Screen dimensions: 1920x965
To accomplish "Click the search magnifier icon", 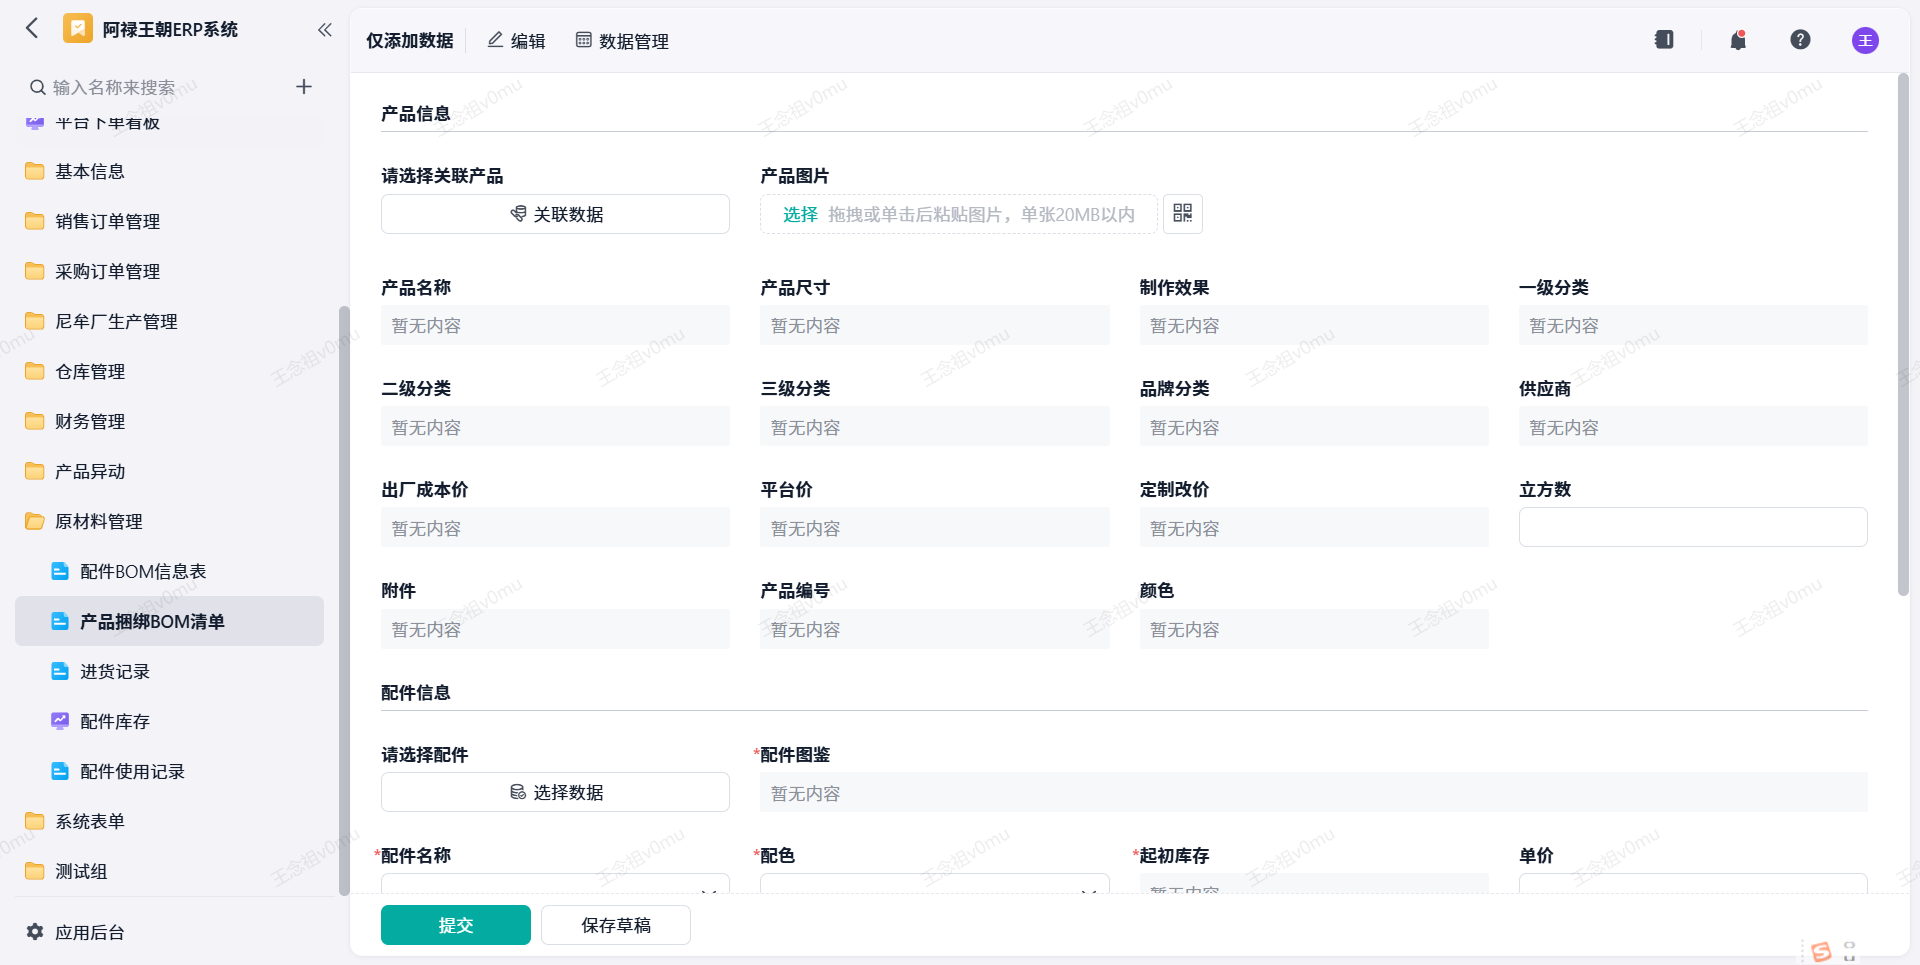I will (37, 87).
